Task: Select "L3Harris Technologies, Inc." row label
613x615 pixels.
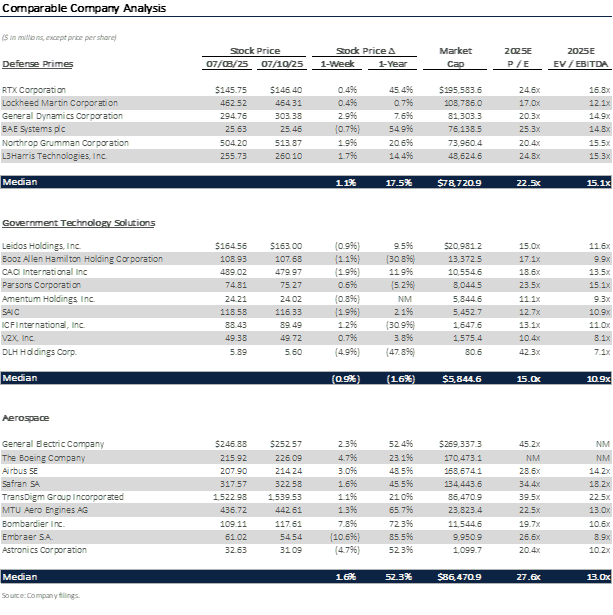Action: [55, 156]
